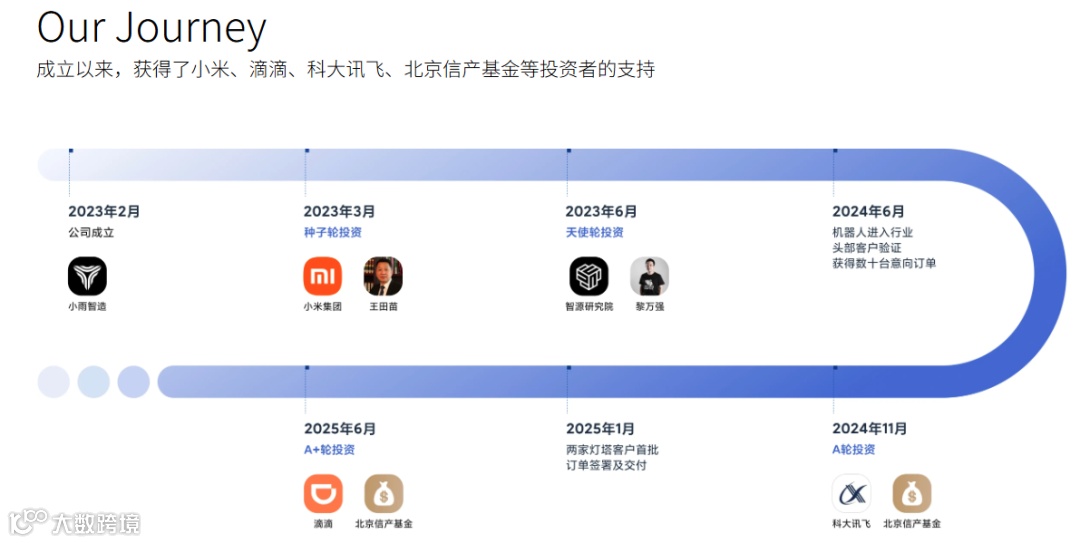This screenshot has width=1080, height=543.
Task: Click the 小雨智造 caption text
Action: coord(87,306)
